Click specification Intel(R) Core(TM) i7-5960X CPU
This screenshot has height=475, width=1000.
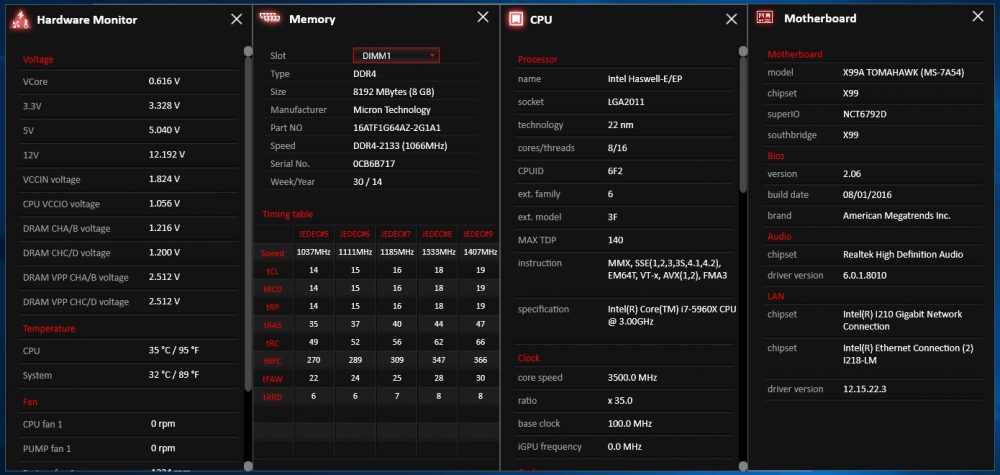click(672, 309)
